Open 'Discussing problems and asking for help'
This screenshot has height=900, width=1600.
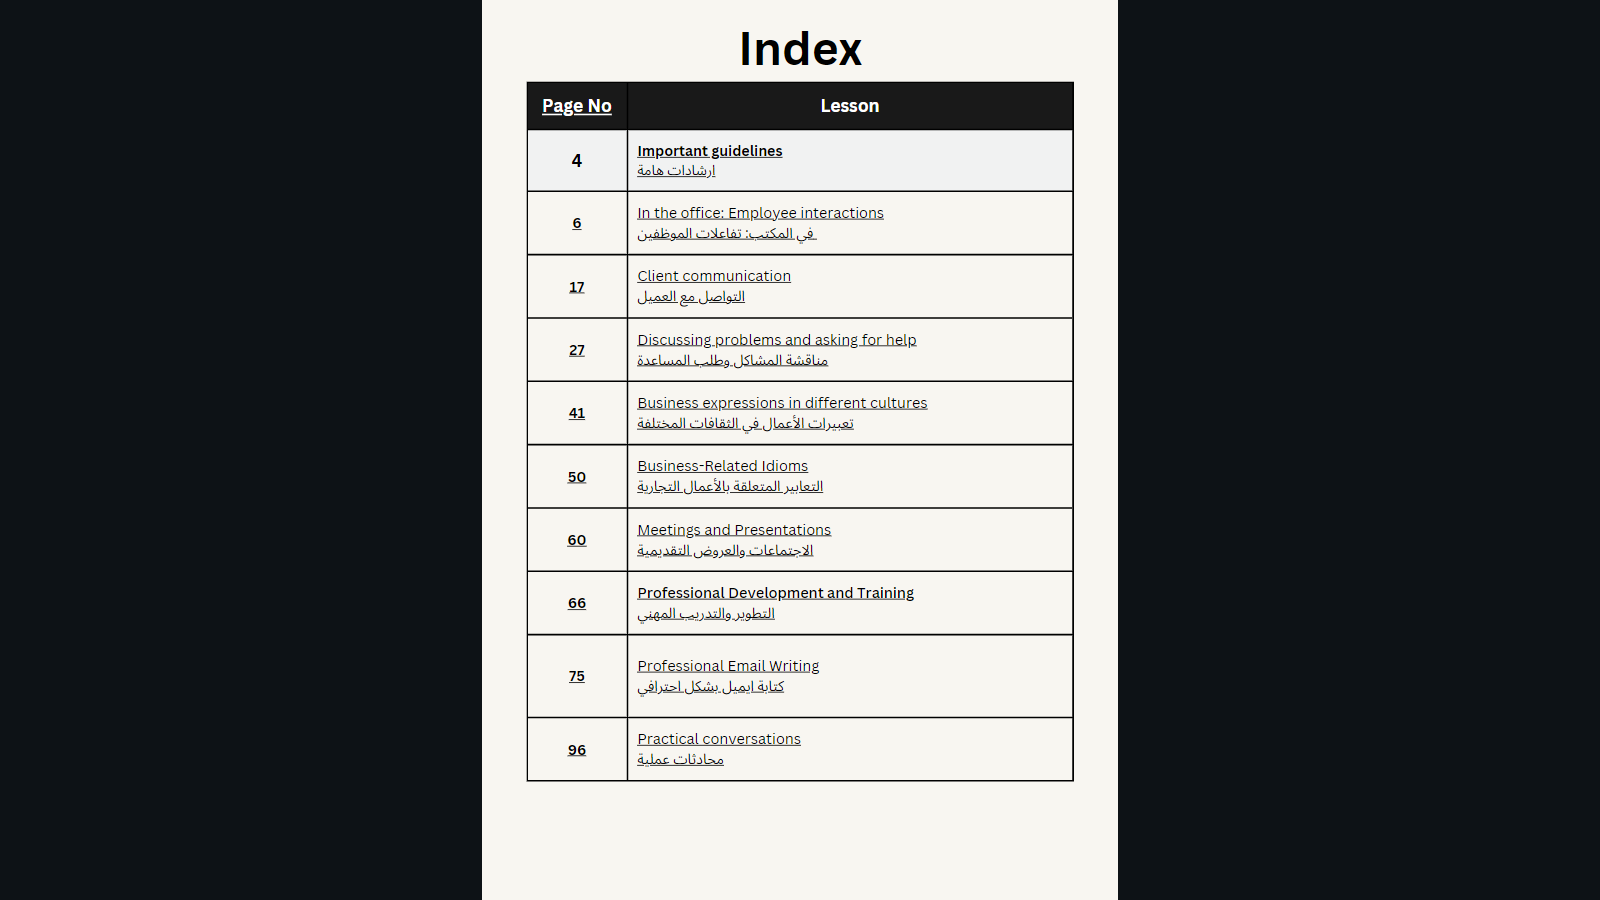[x=776, y=340]
